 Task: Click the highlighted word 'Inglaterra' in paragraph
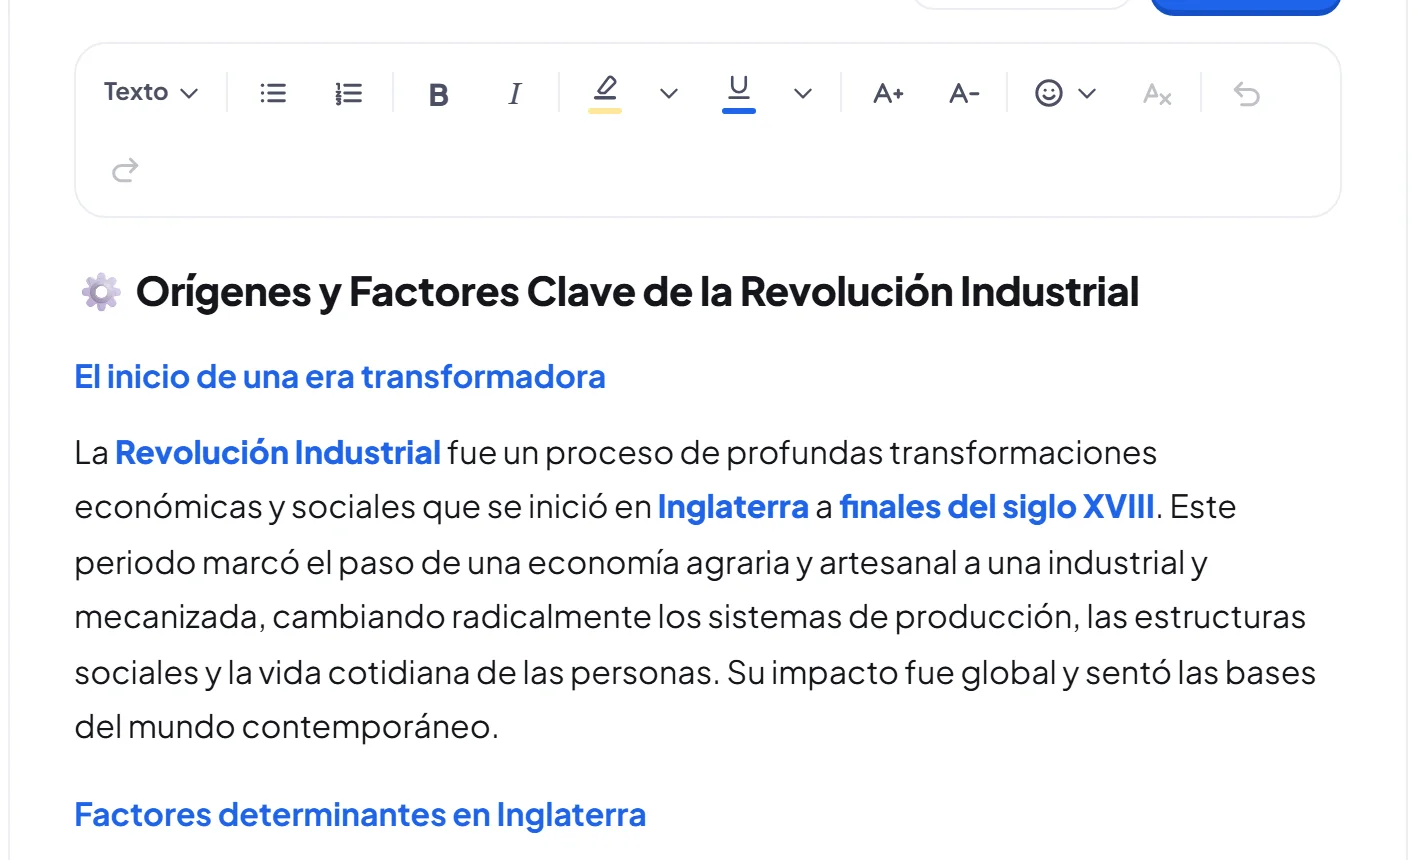pos(733,508)
